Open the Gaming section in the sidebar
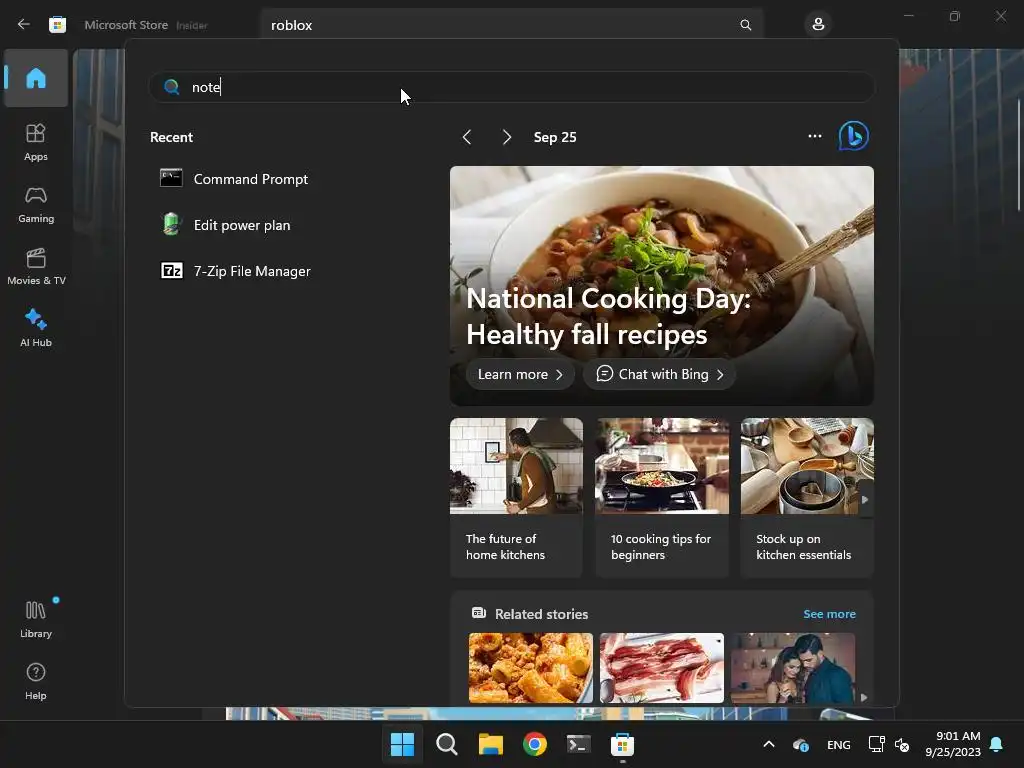The height and width of the screenshot is (768, 1024). 36,204
